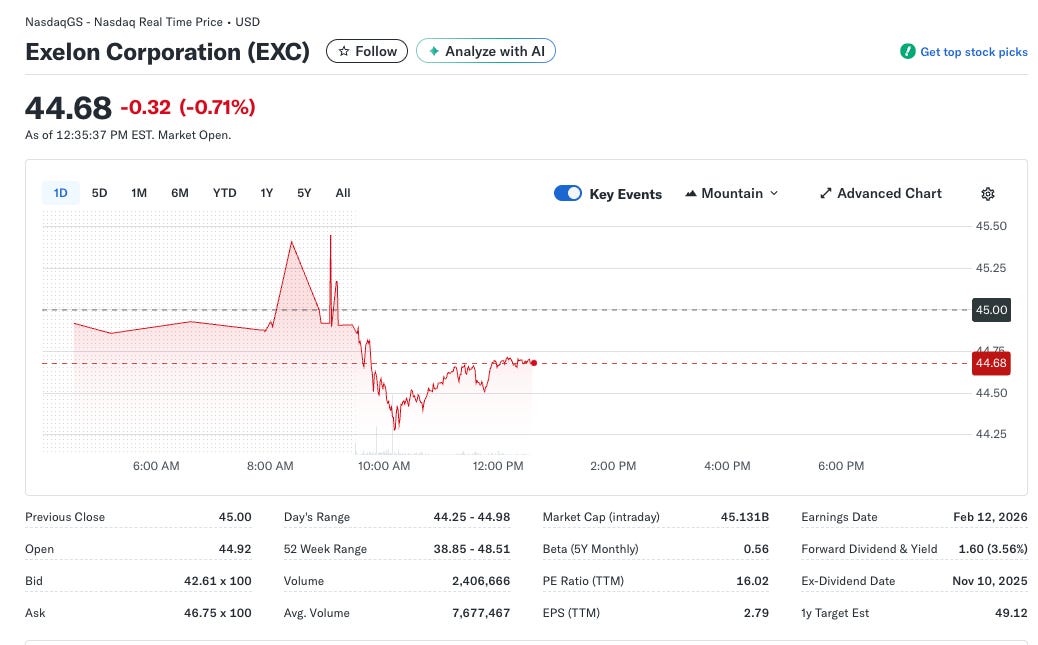The width and height of the screenshot is (1038, 645).
Task: Click the Avg. Volume value 7,677,467
Action: pyautogui.click(x=481, y=613)
